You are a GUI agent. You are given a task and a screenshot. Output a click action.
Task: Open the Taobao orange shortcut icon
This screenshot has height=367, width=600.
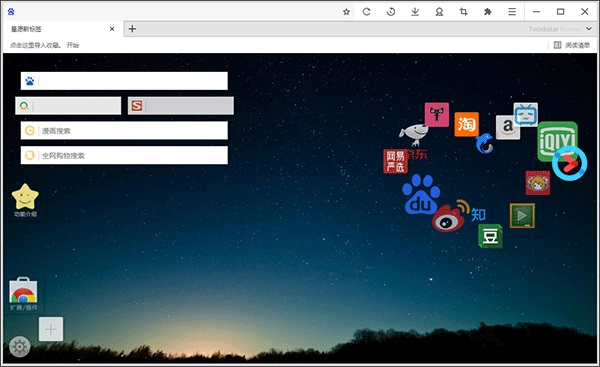point(466,124)
